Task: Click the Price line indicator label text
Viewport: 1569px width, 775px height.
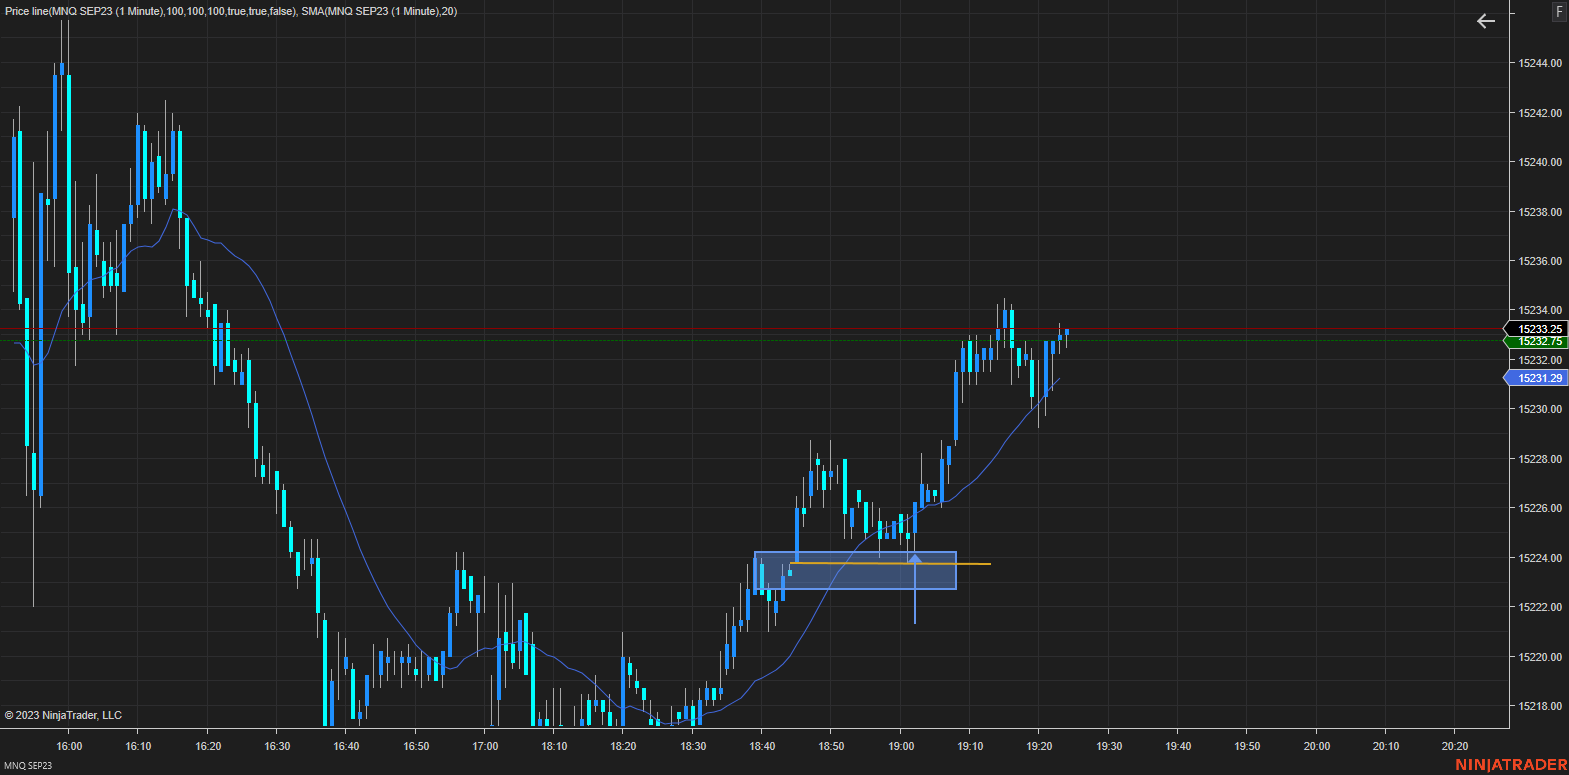Action: click(151, 11)
